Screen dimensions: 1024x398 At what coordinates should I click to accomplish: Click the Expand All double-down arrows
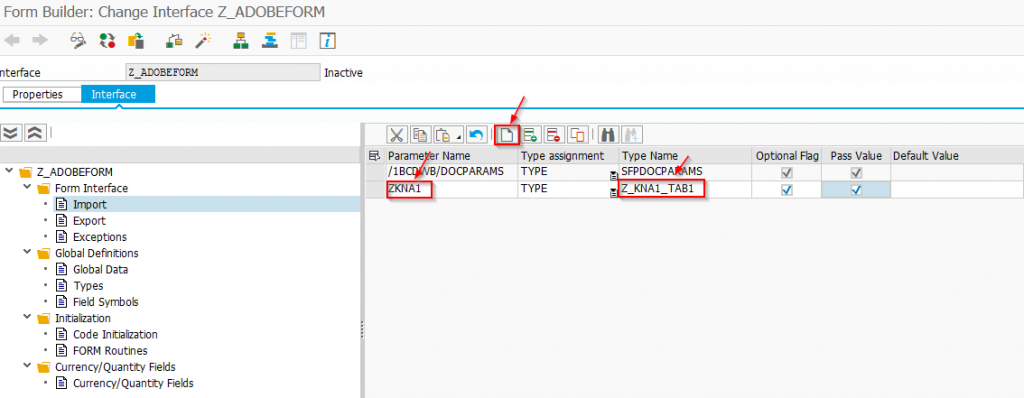10,133
